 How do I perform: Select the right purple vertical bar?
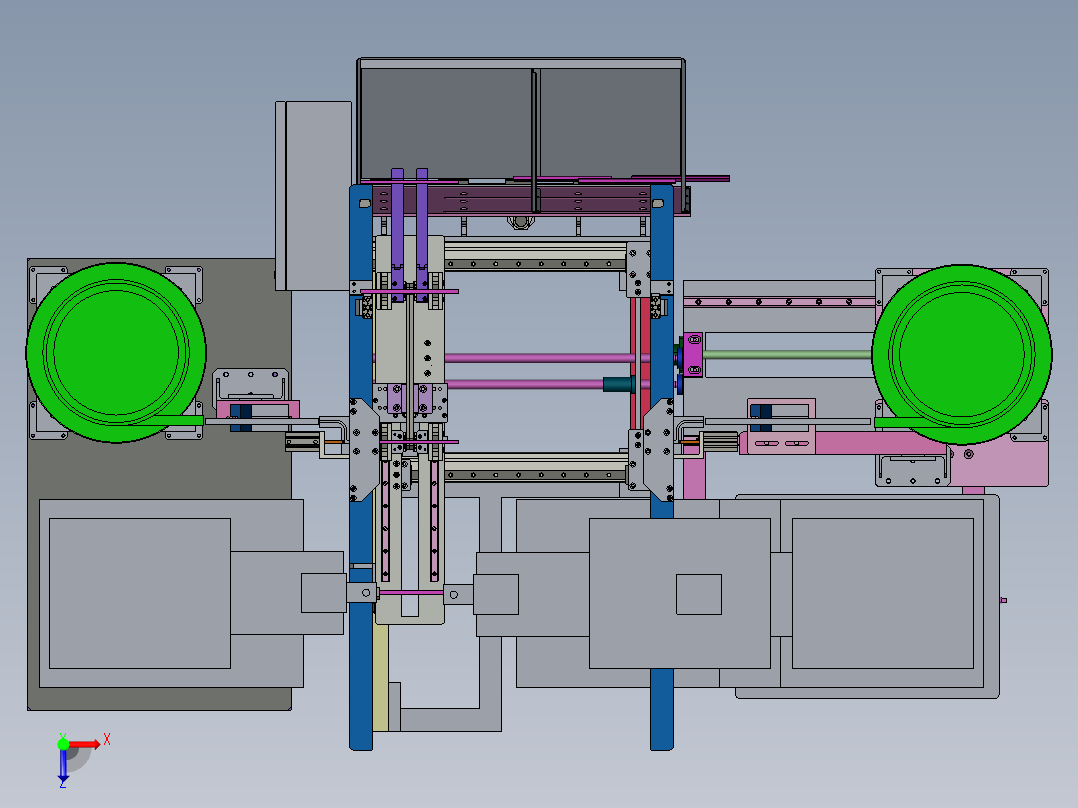(422, 236)
